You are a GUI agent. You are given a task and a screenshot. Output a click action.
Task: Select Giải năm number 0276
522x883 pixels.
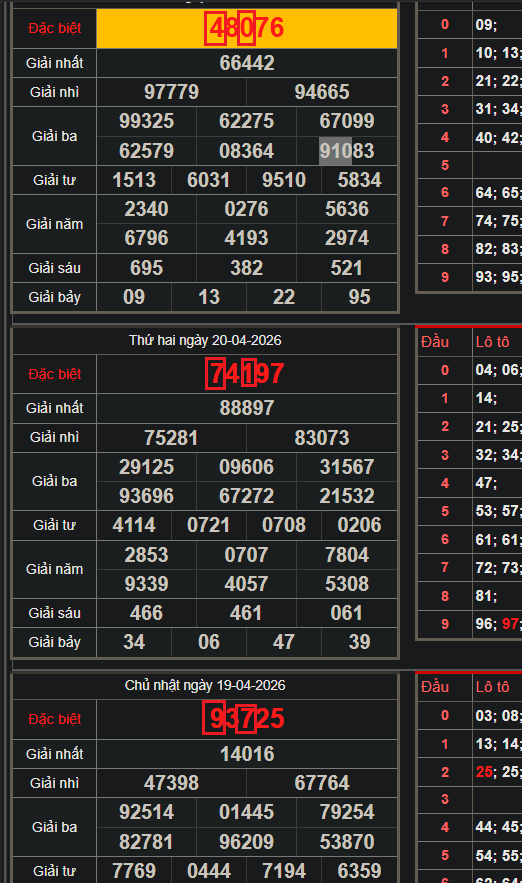coord(247,209)
